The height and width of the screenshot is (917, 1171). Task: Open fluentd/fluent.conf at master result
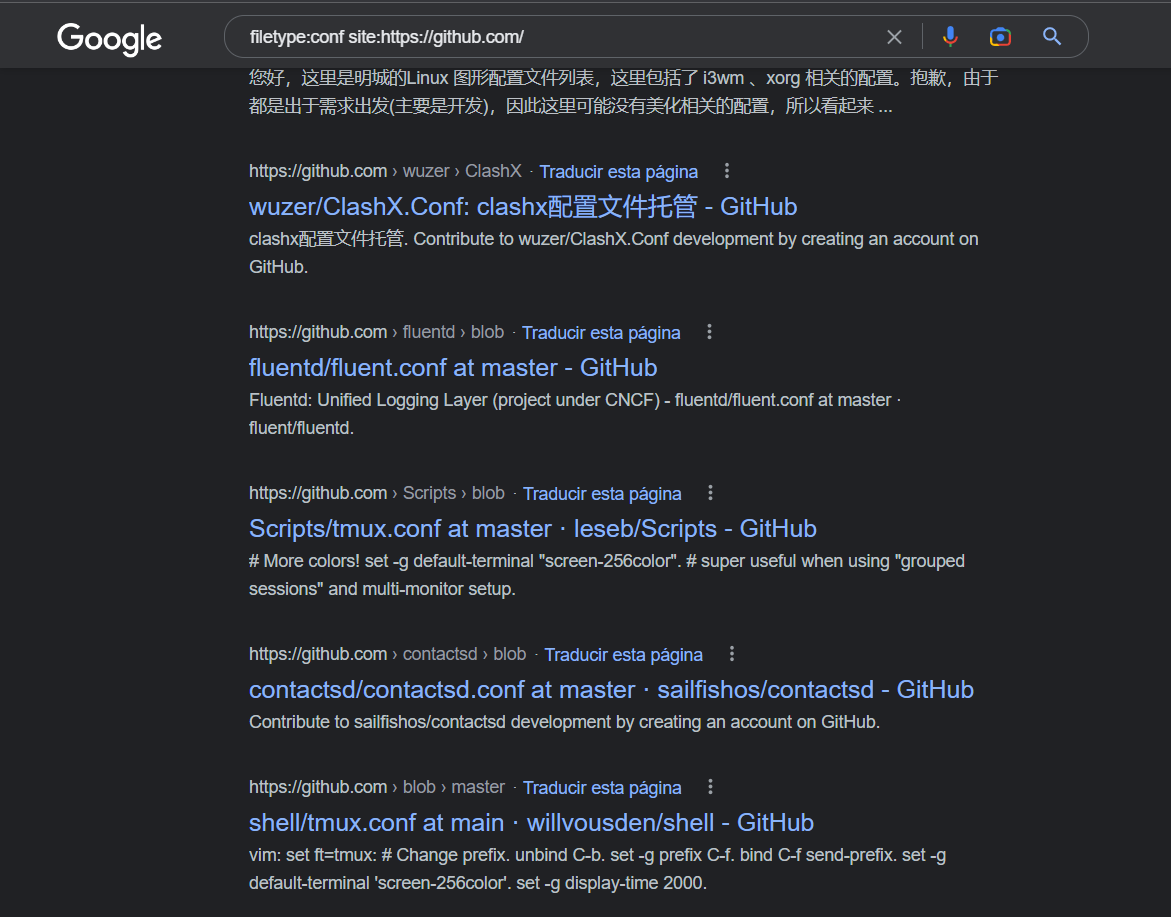pos(453,367)
